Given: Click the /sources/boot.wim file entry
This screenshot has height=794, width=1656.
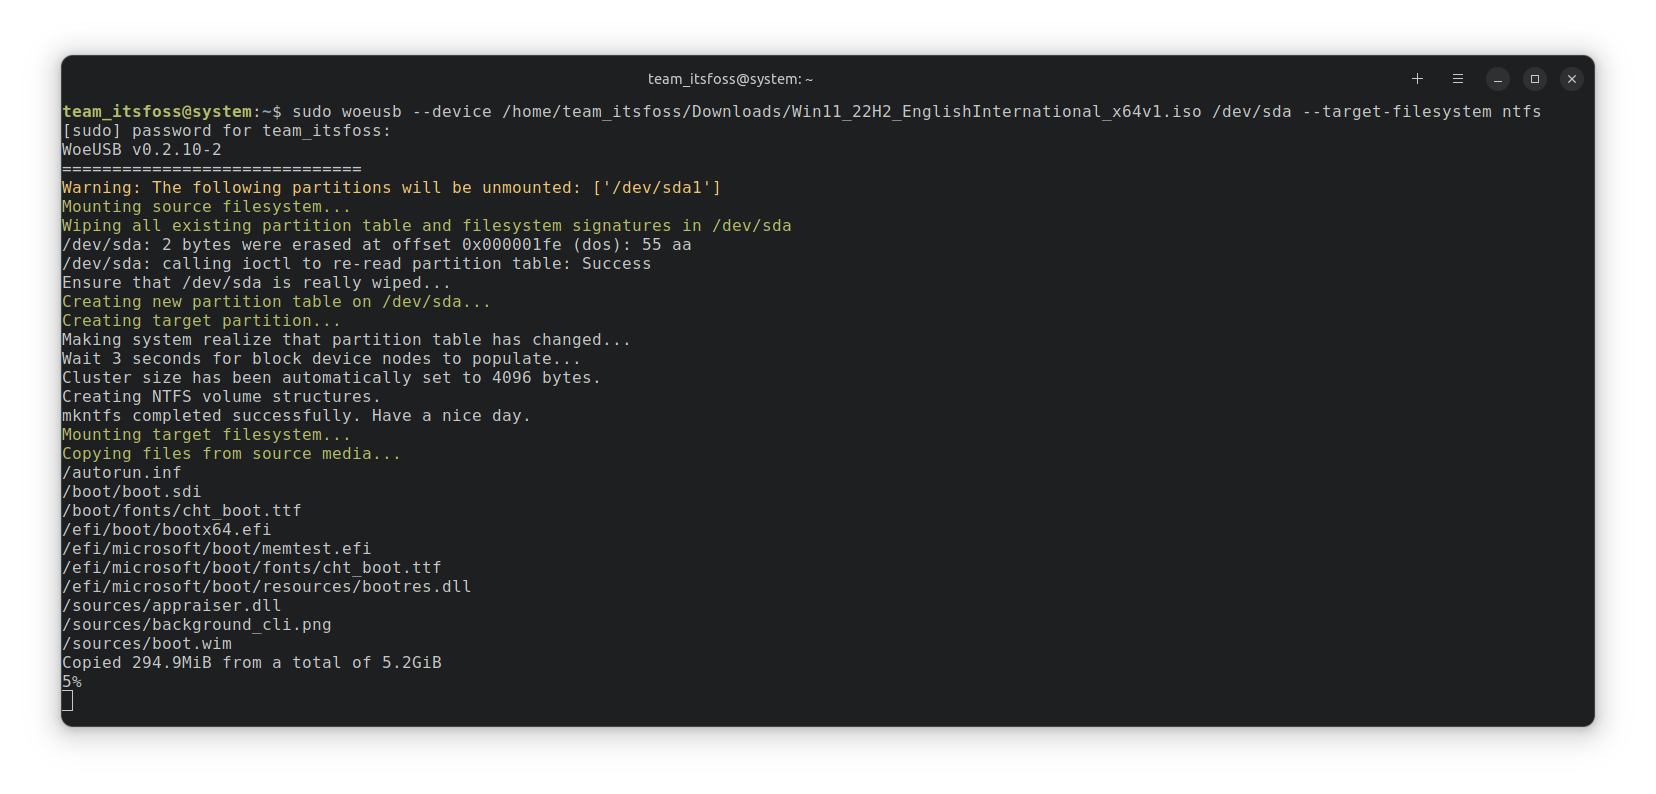Looking at the screenshot, I should point(146,643).
